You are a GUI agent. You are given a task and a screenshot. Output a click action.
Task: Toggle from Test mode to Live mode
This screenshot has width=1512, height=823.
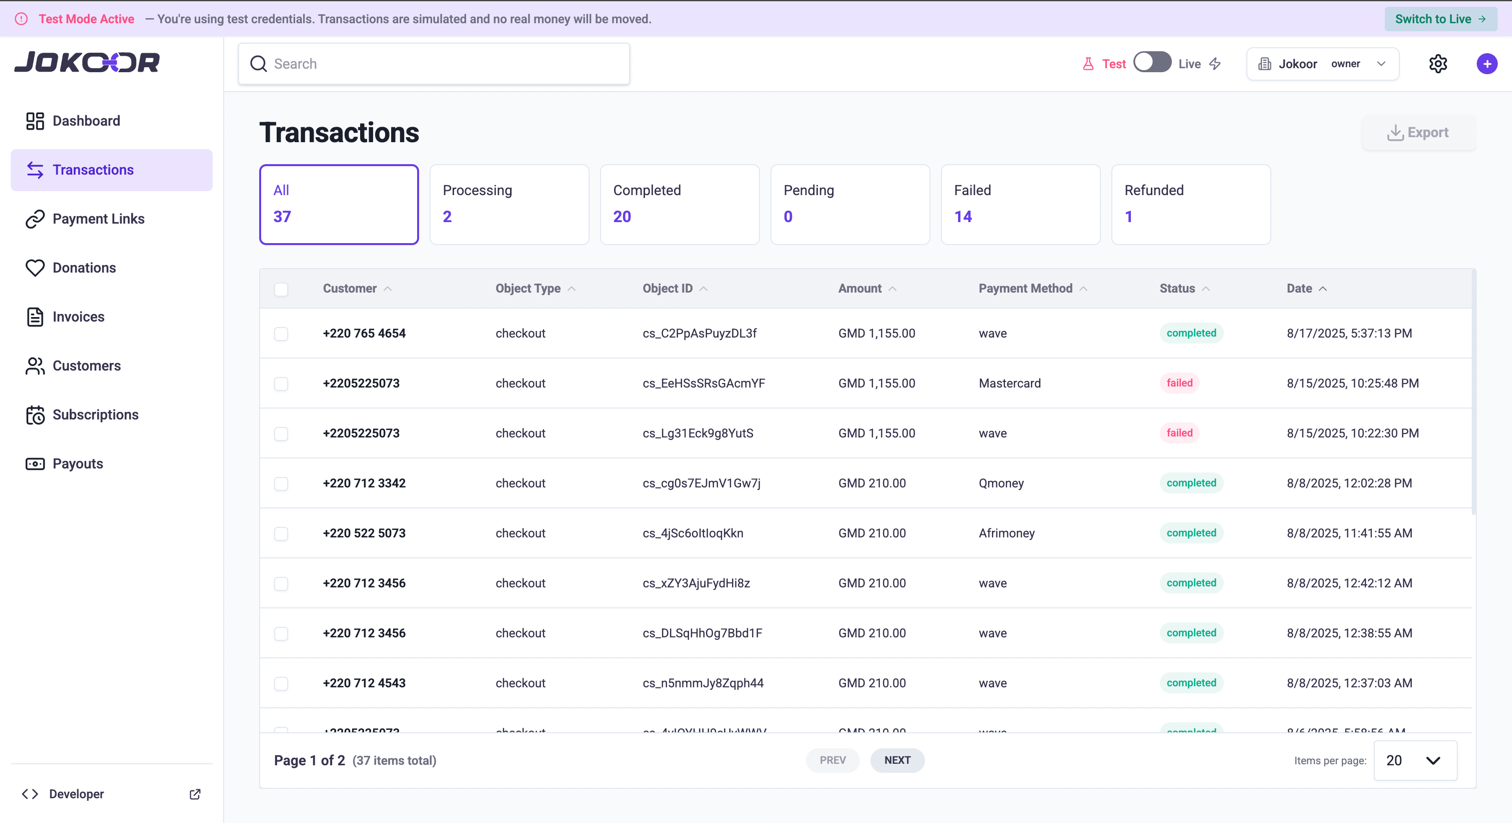coord(1152,61)
